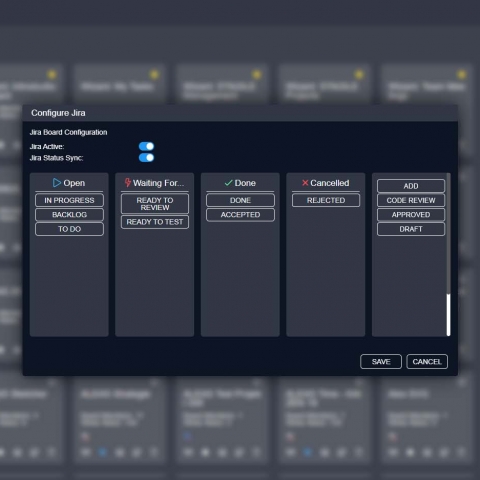
Task: Click the Jira Board Configuration label
Action: point(68,132)
